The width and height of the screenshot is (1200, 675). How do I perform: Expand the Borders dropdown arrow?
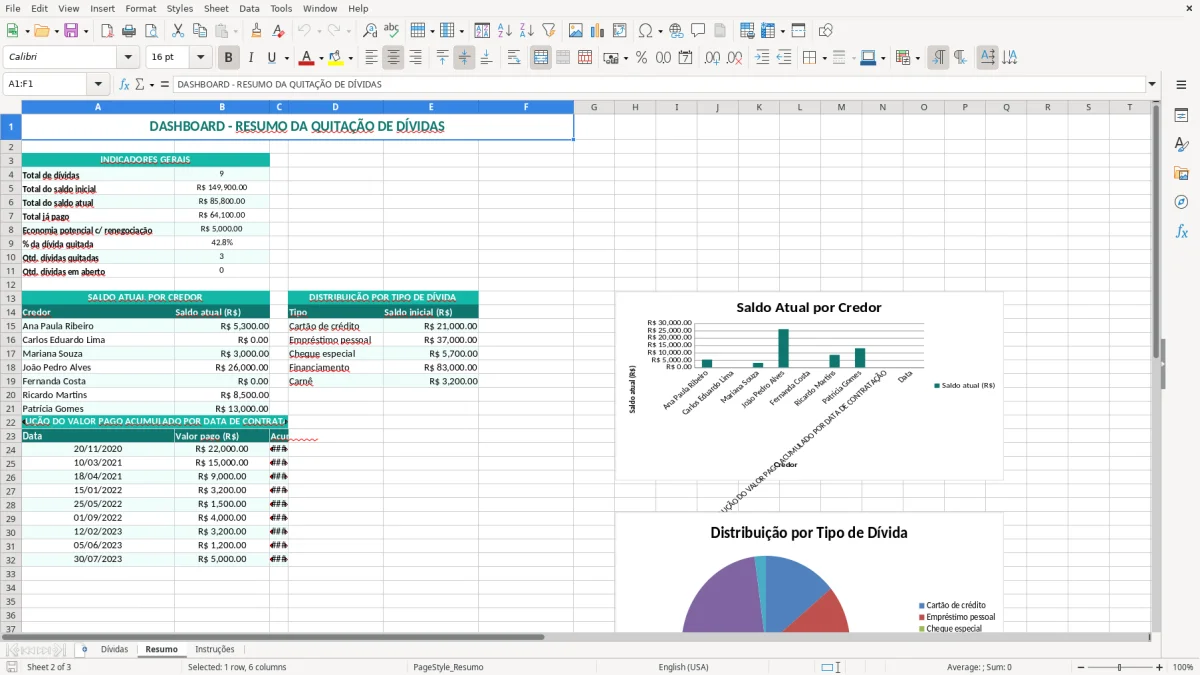click(825, 58)
